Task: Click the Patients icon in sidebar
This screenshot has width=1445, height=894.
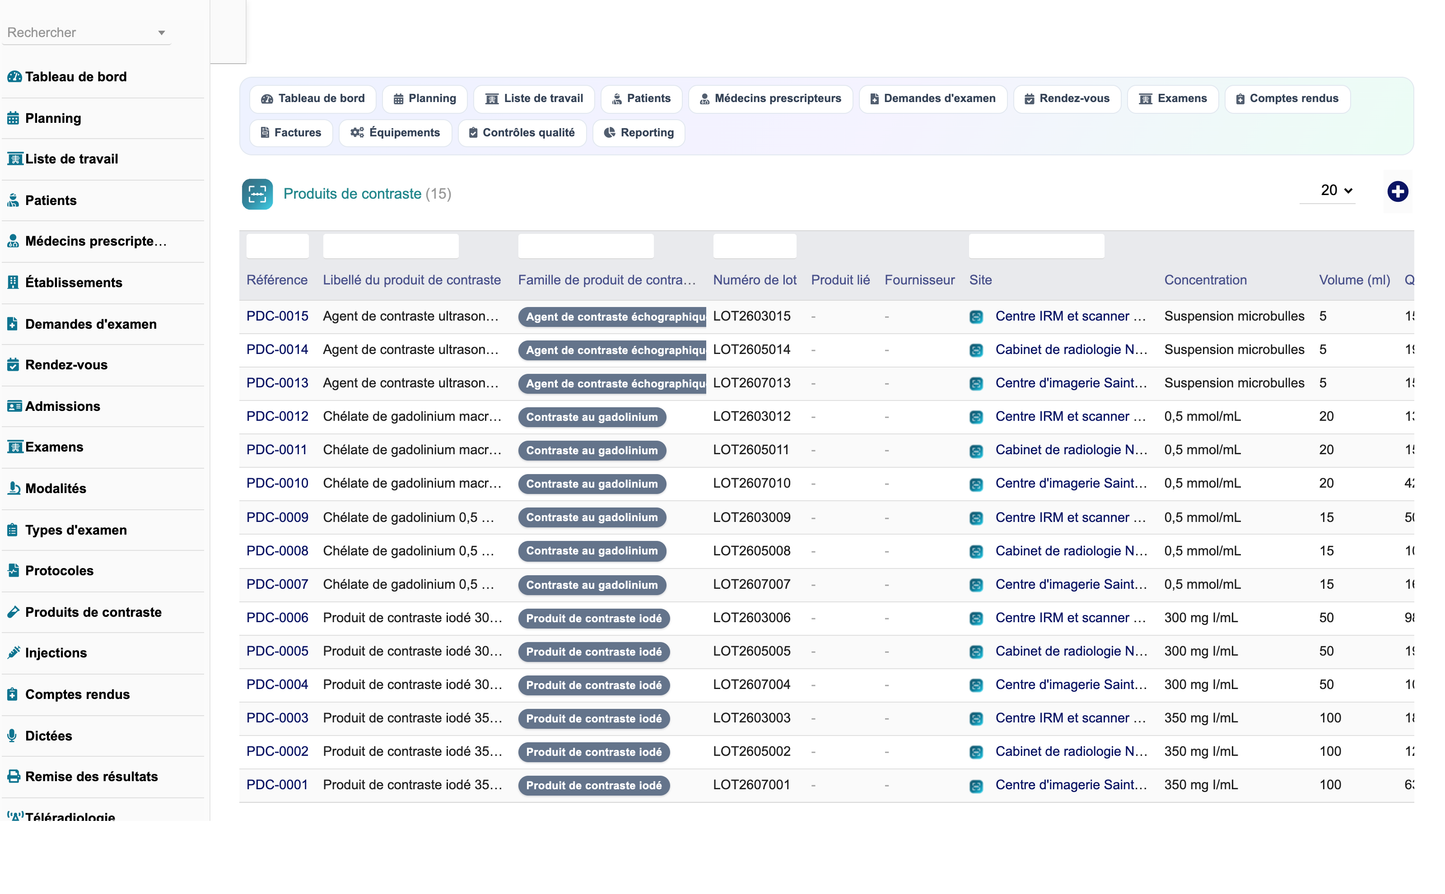Action: (x=13, y=201)
